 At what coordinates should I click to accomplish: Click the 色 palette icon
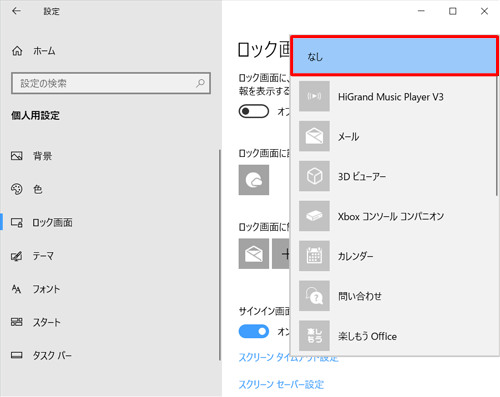(17, 189)
